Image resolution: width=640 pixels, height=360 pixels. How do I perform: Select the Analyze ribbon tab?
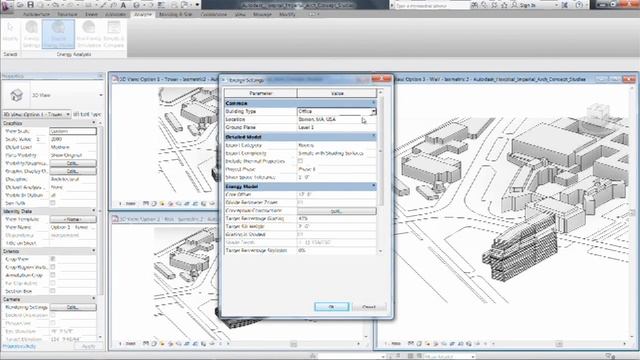tap(143, 14)
